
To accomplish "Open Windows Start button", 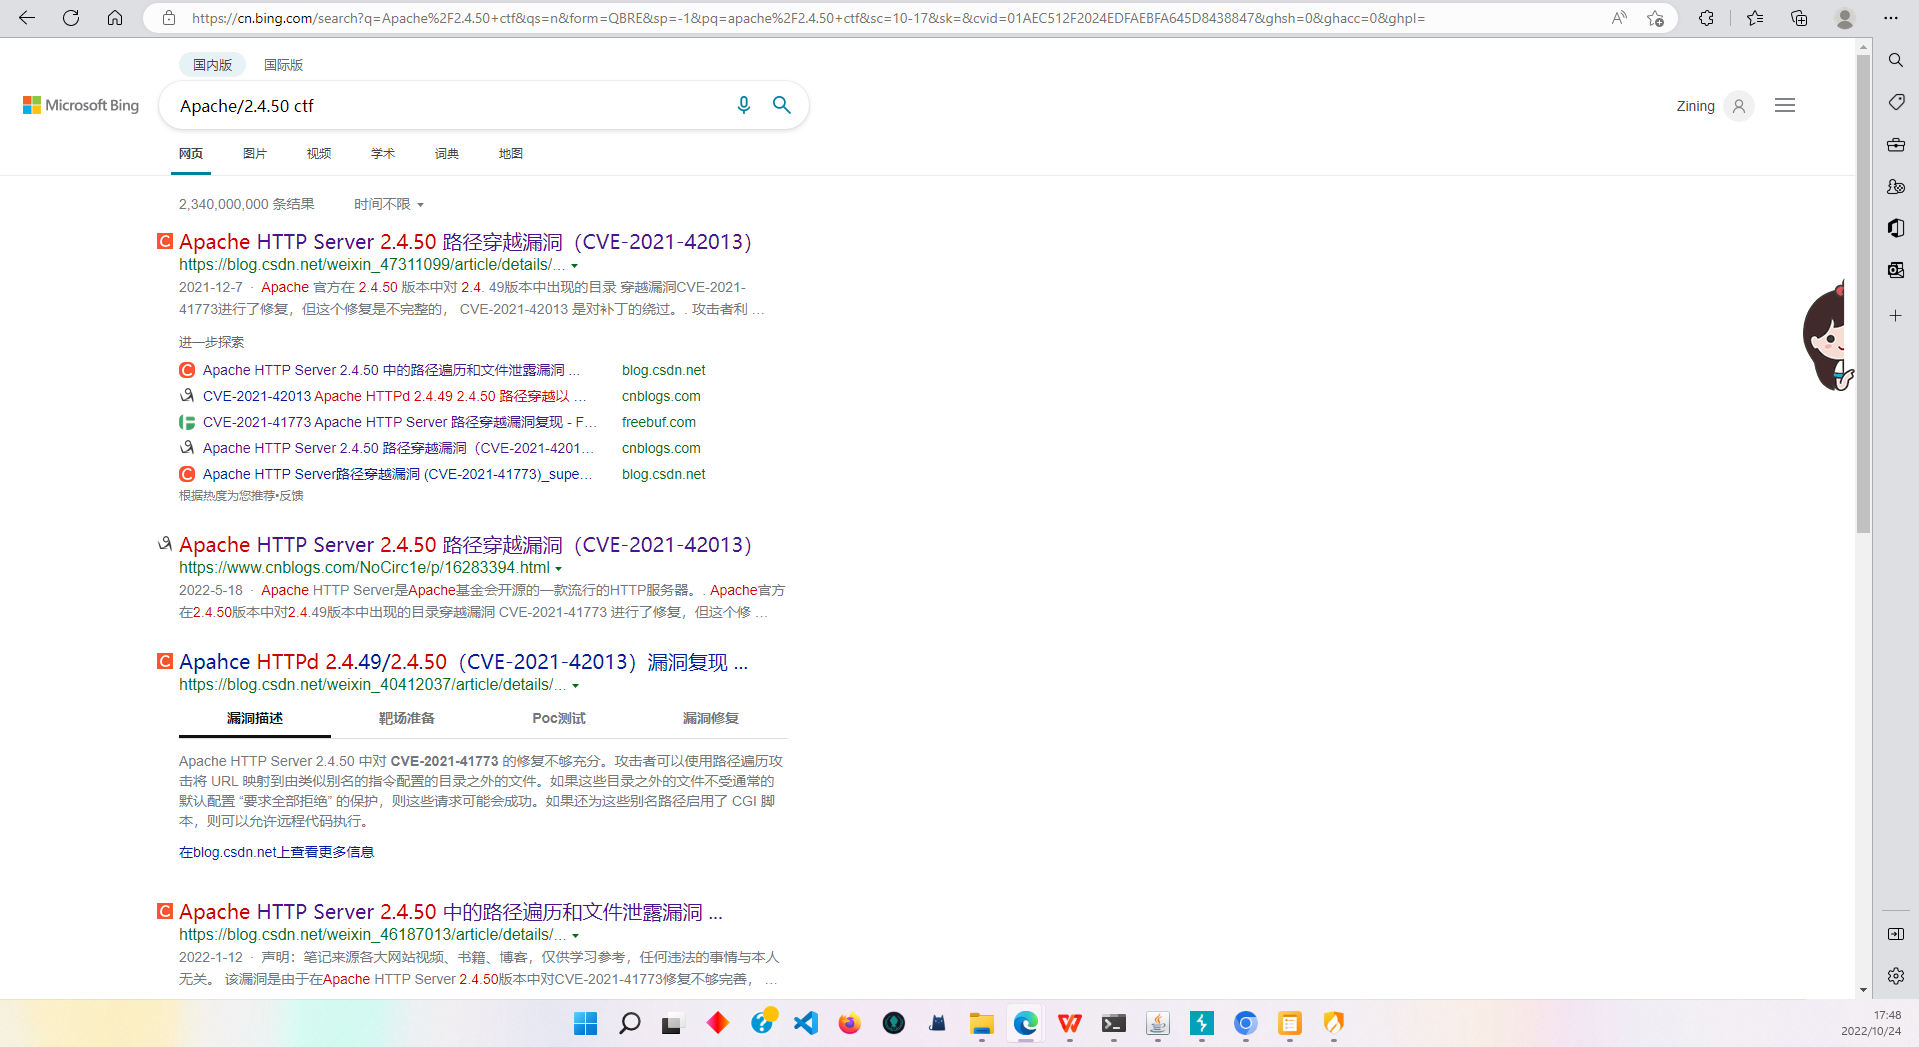I will pos(586,1023).
